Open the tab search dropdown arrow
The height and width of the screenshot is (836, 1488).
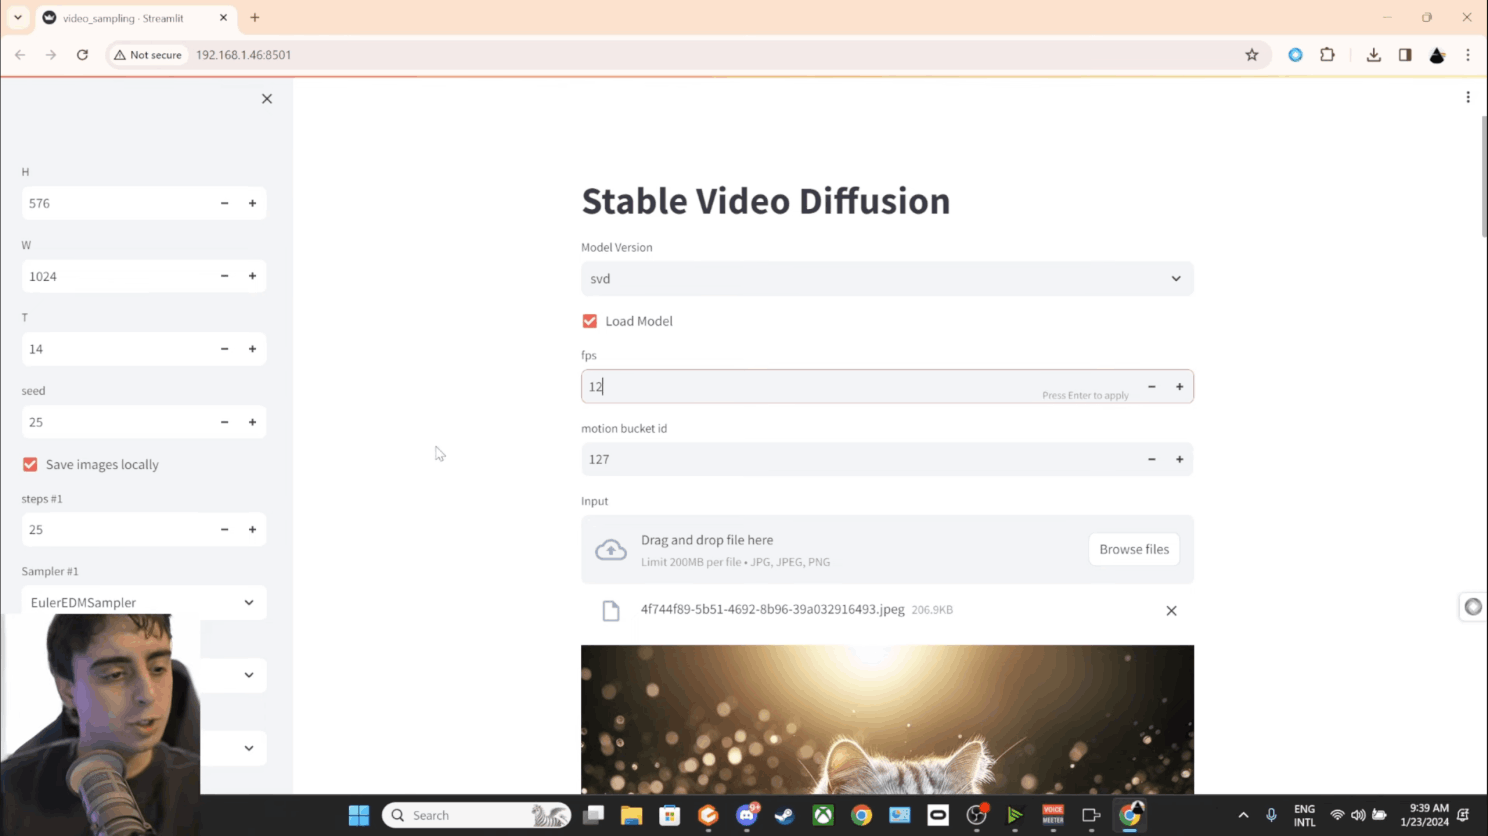[18, 17]
